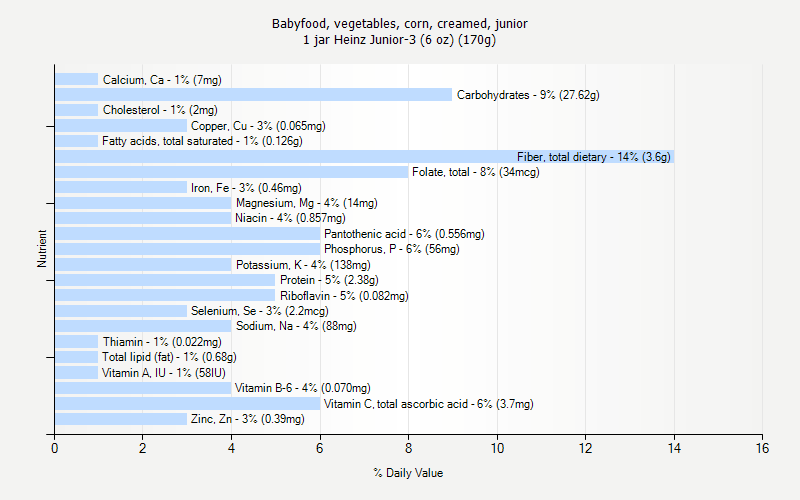Click the Protein bar in the chart
Viewport: 800px width, 500px height.
[x=165, y=280]
